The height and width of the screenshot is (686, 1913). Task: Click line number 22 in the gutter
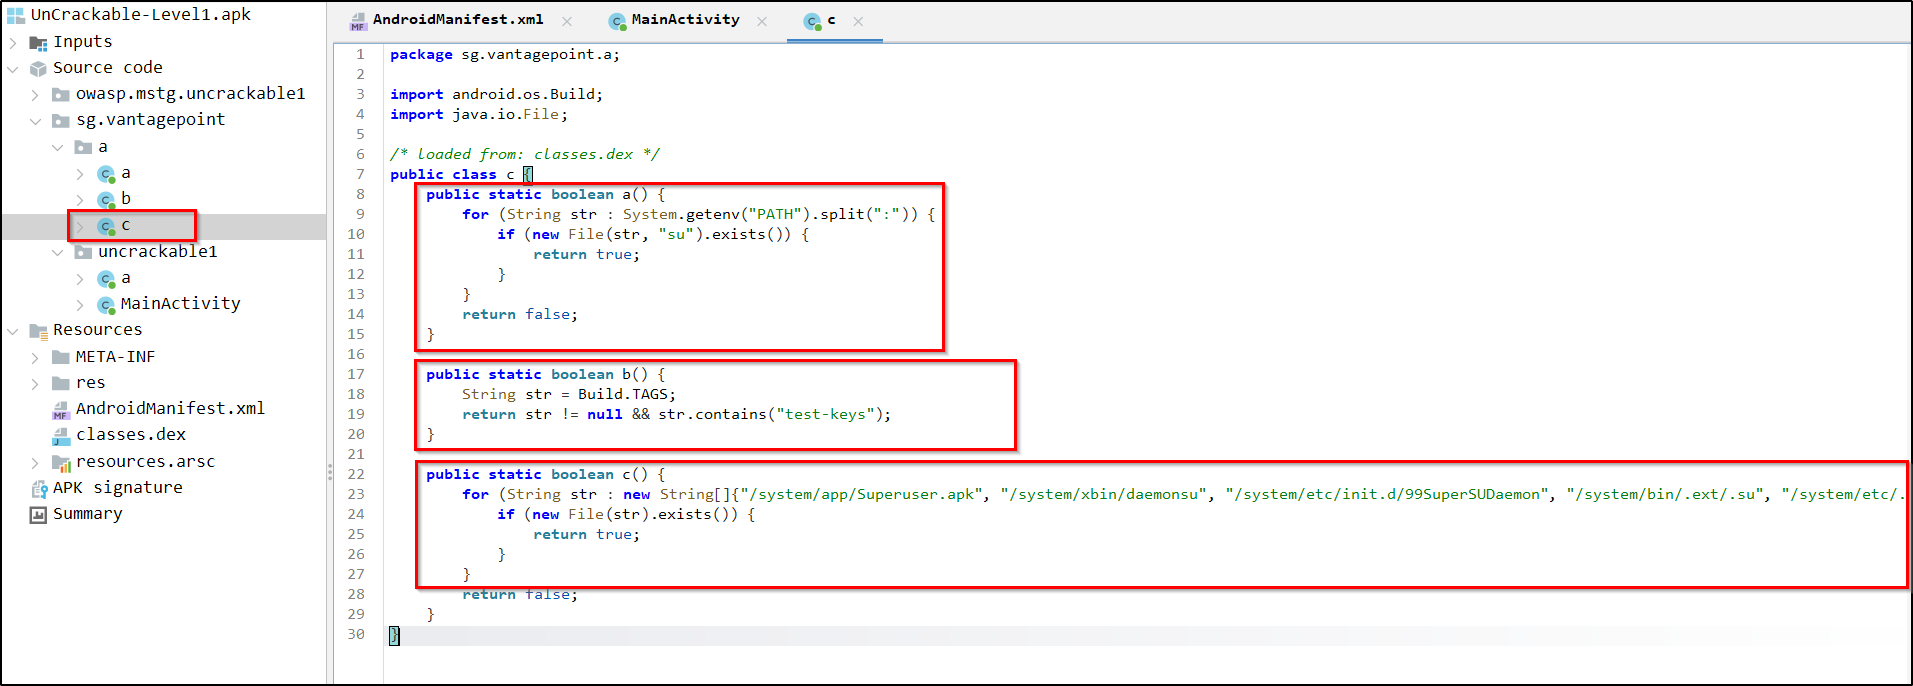[x=356, y=474]
